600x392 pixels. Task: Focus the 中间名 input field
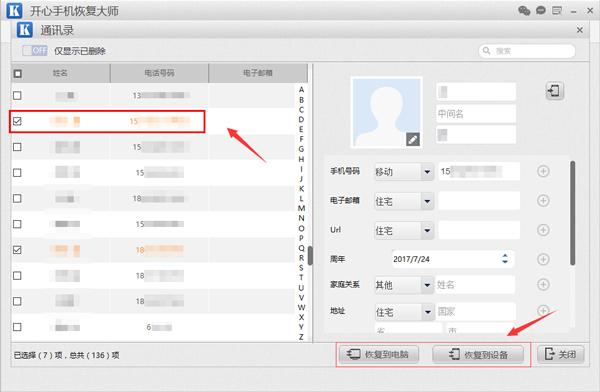click(476, 114)
